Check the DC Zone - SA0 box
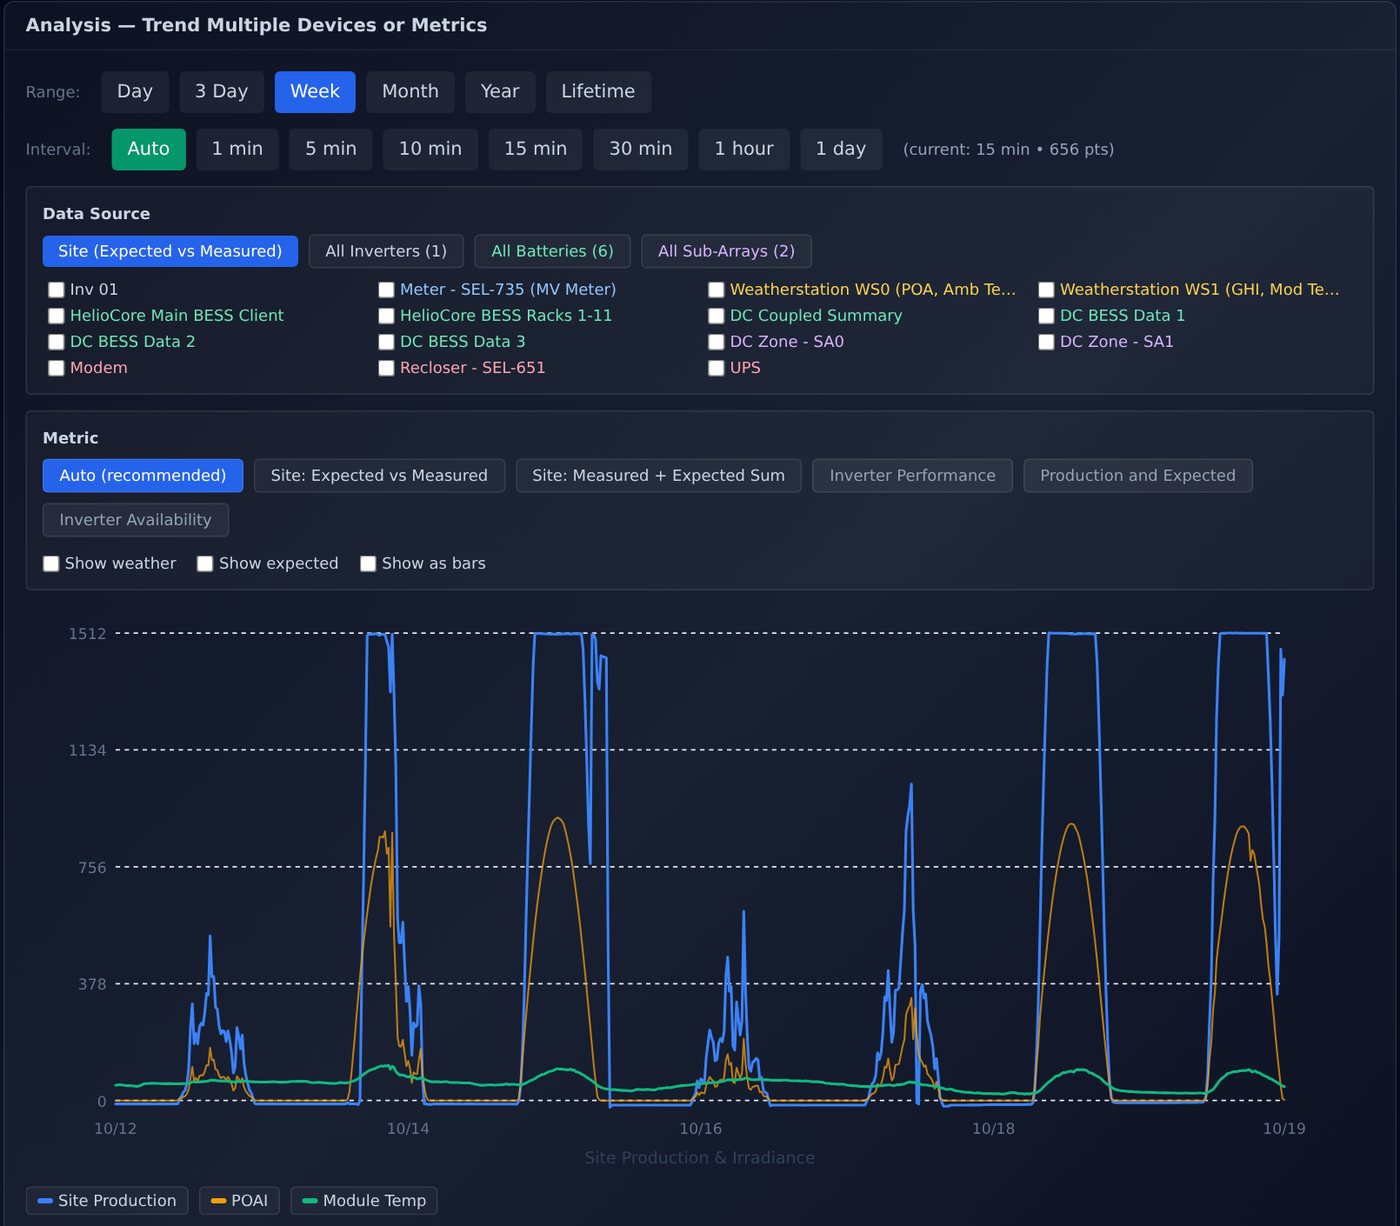Screen dimensions: 1400x1226 pos(717,342)
